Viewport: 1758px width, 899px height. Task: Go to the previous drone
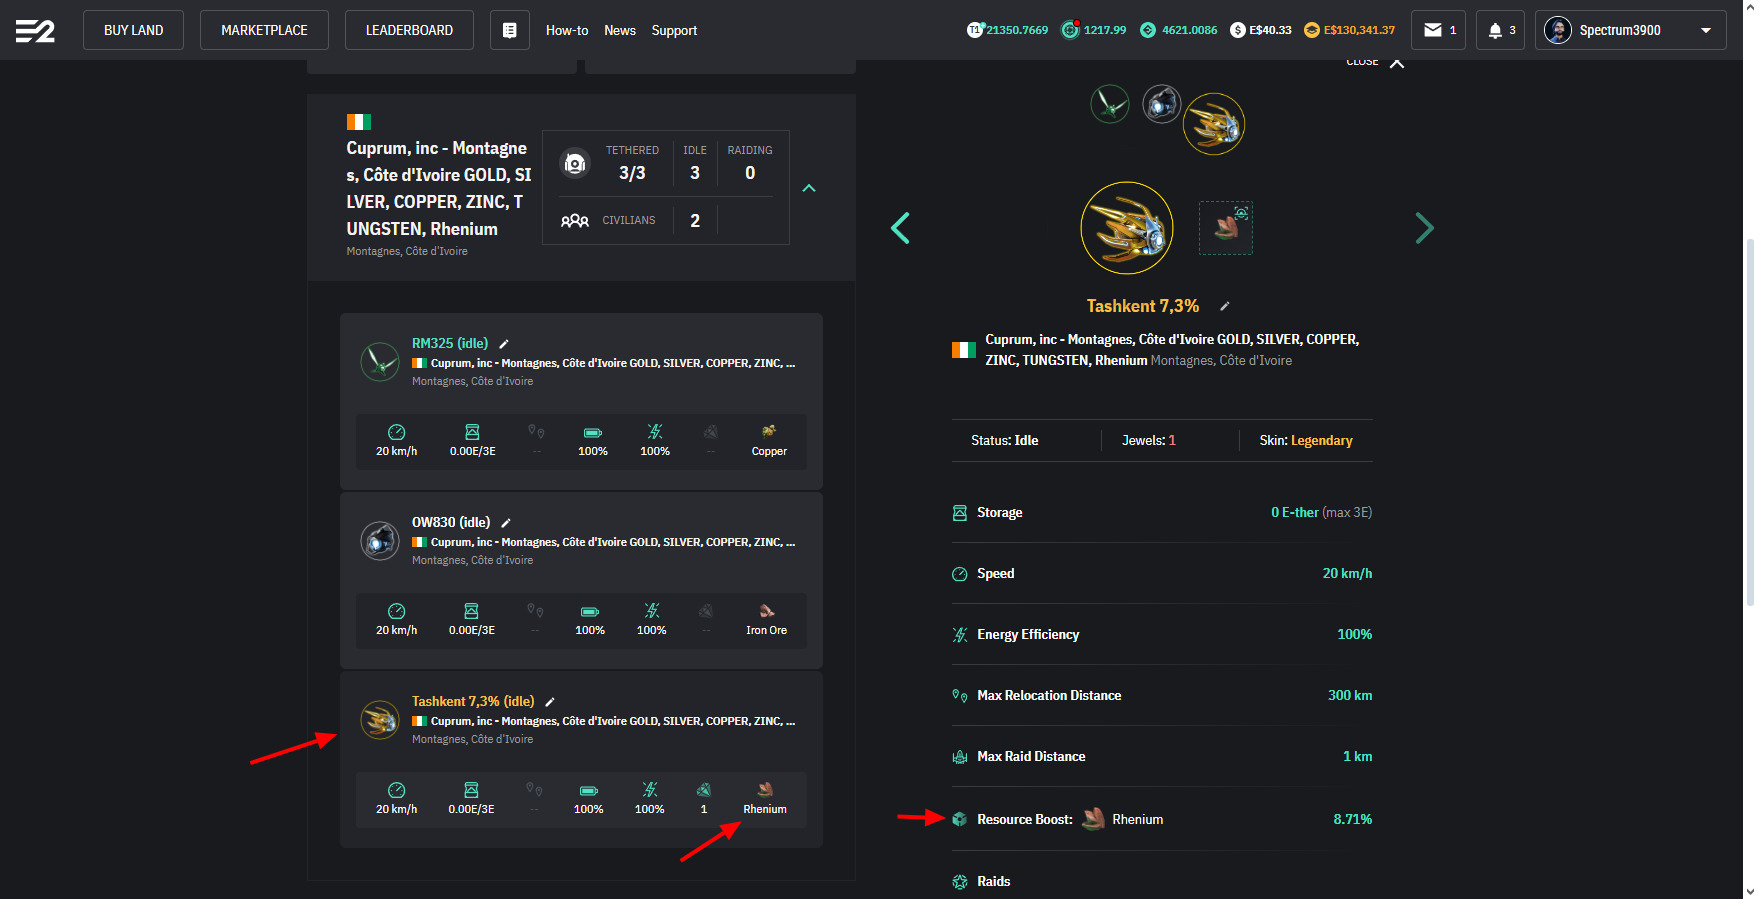tap(900, 228)
